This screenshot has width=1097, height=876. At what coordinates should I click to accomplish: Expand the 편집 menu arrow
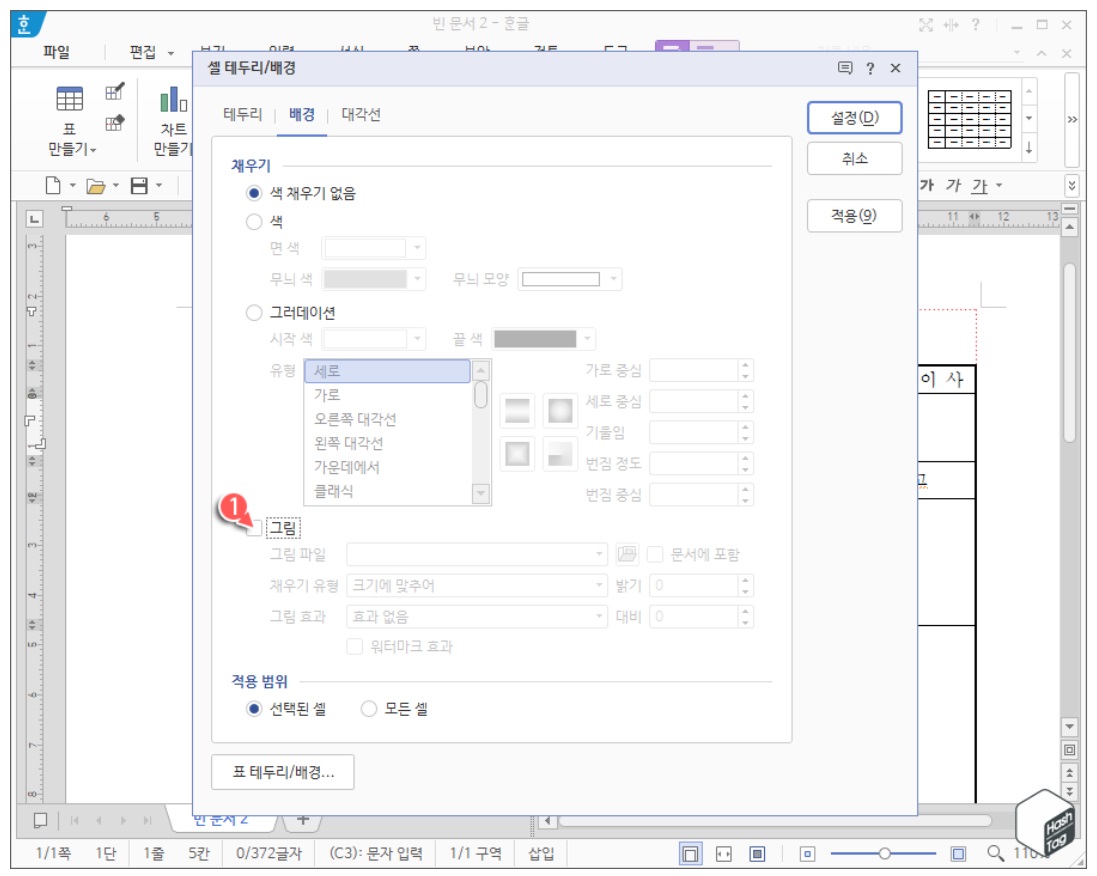[x=170, y=53]
